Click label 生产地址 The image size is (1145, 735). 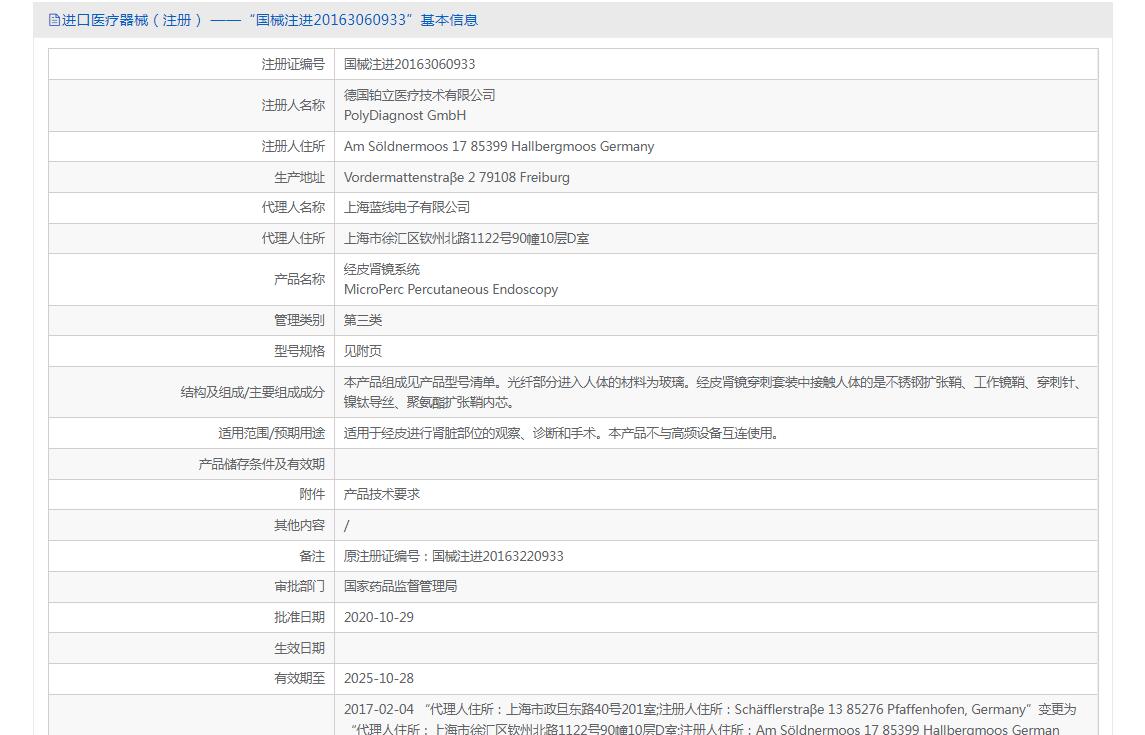point(299,177)
